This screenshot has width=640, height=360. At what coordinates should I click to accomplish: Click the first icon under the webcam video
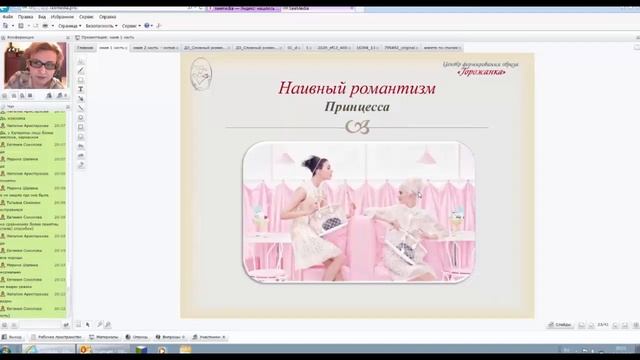(4, 96)
